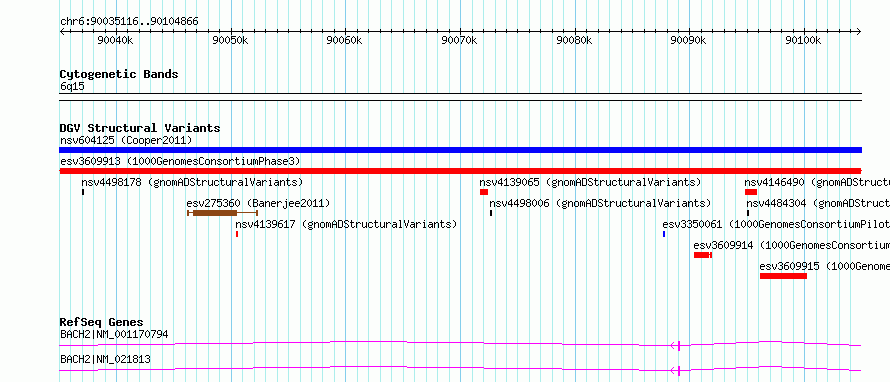Click the Cytogenetic Bands track title

(x=119, y=74)
